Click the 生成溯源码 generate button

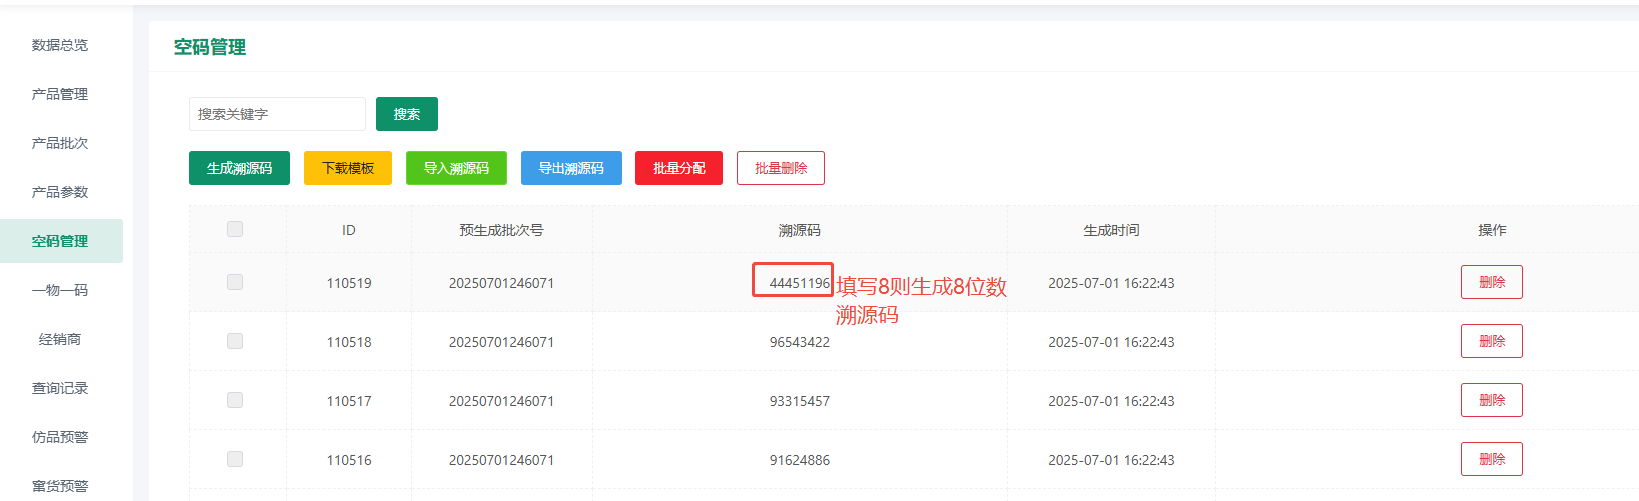[x=239, y=168]
